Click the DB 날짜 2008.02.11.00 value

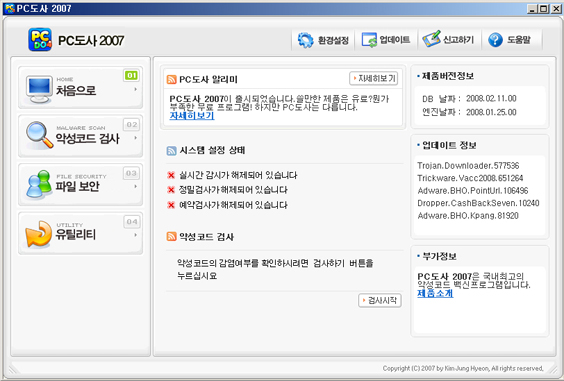tap(491, 99)
